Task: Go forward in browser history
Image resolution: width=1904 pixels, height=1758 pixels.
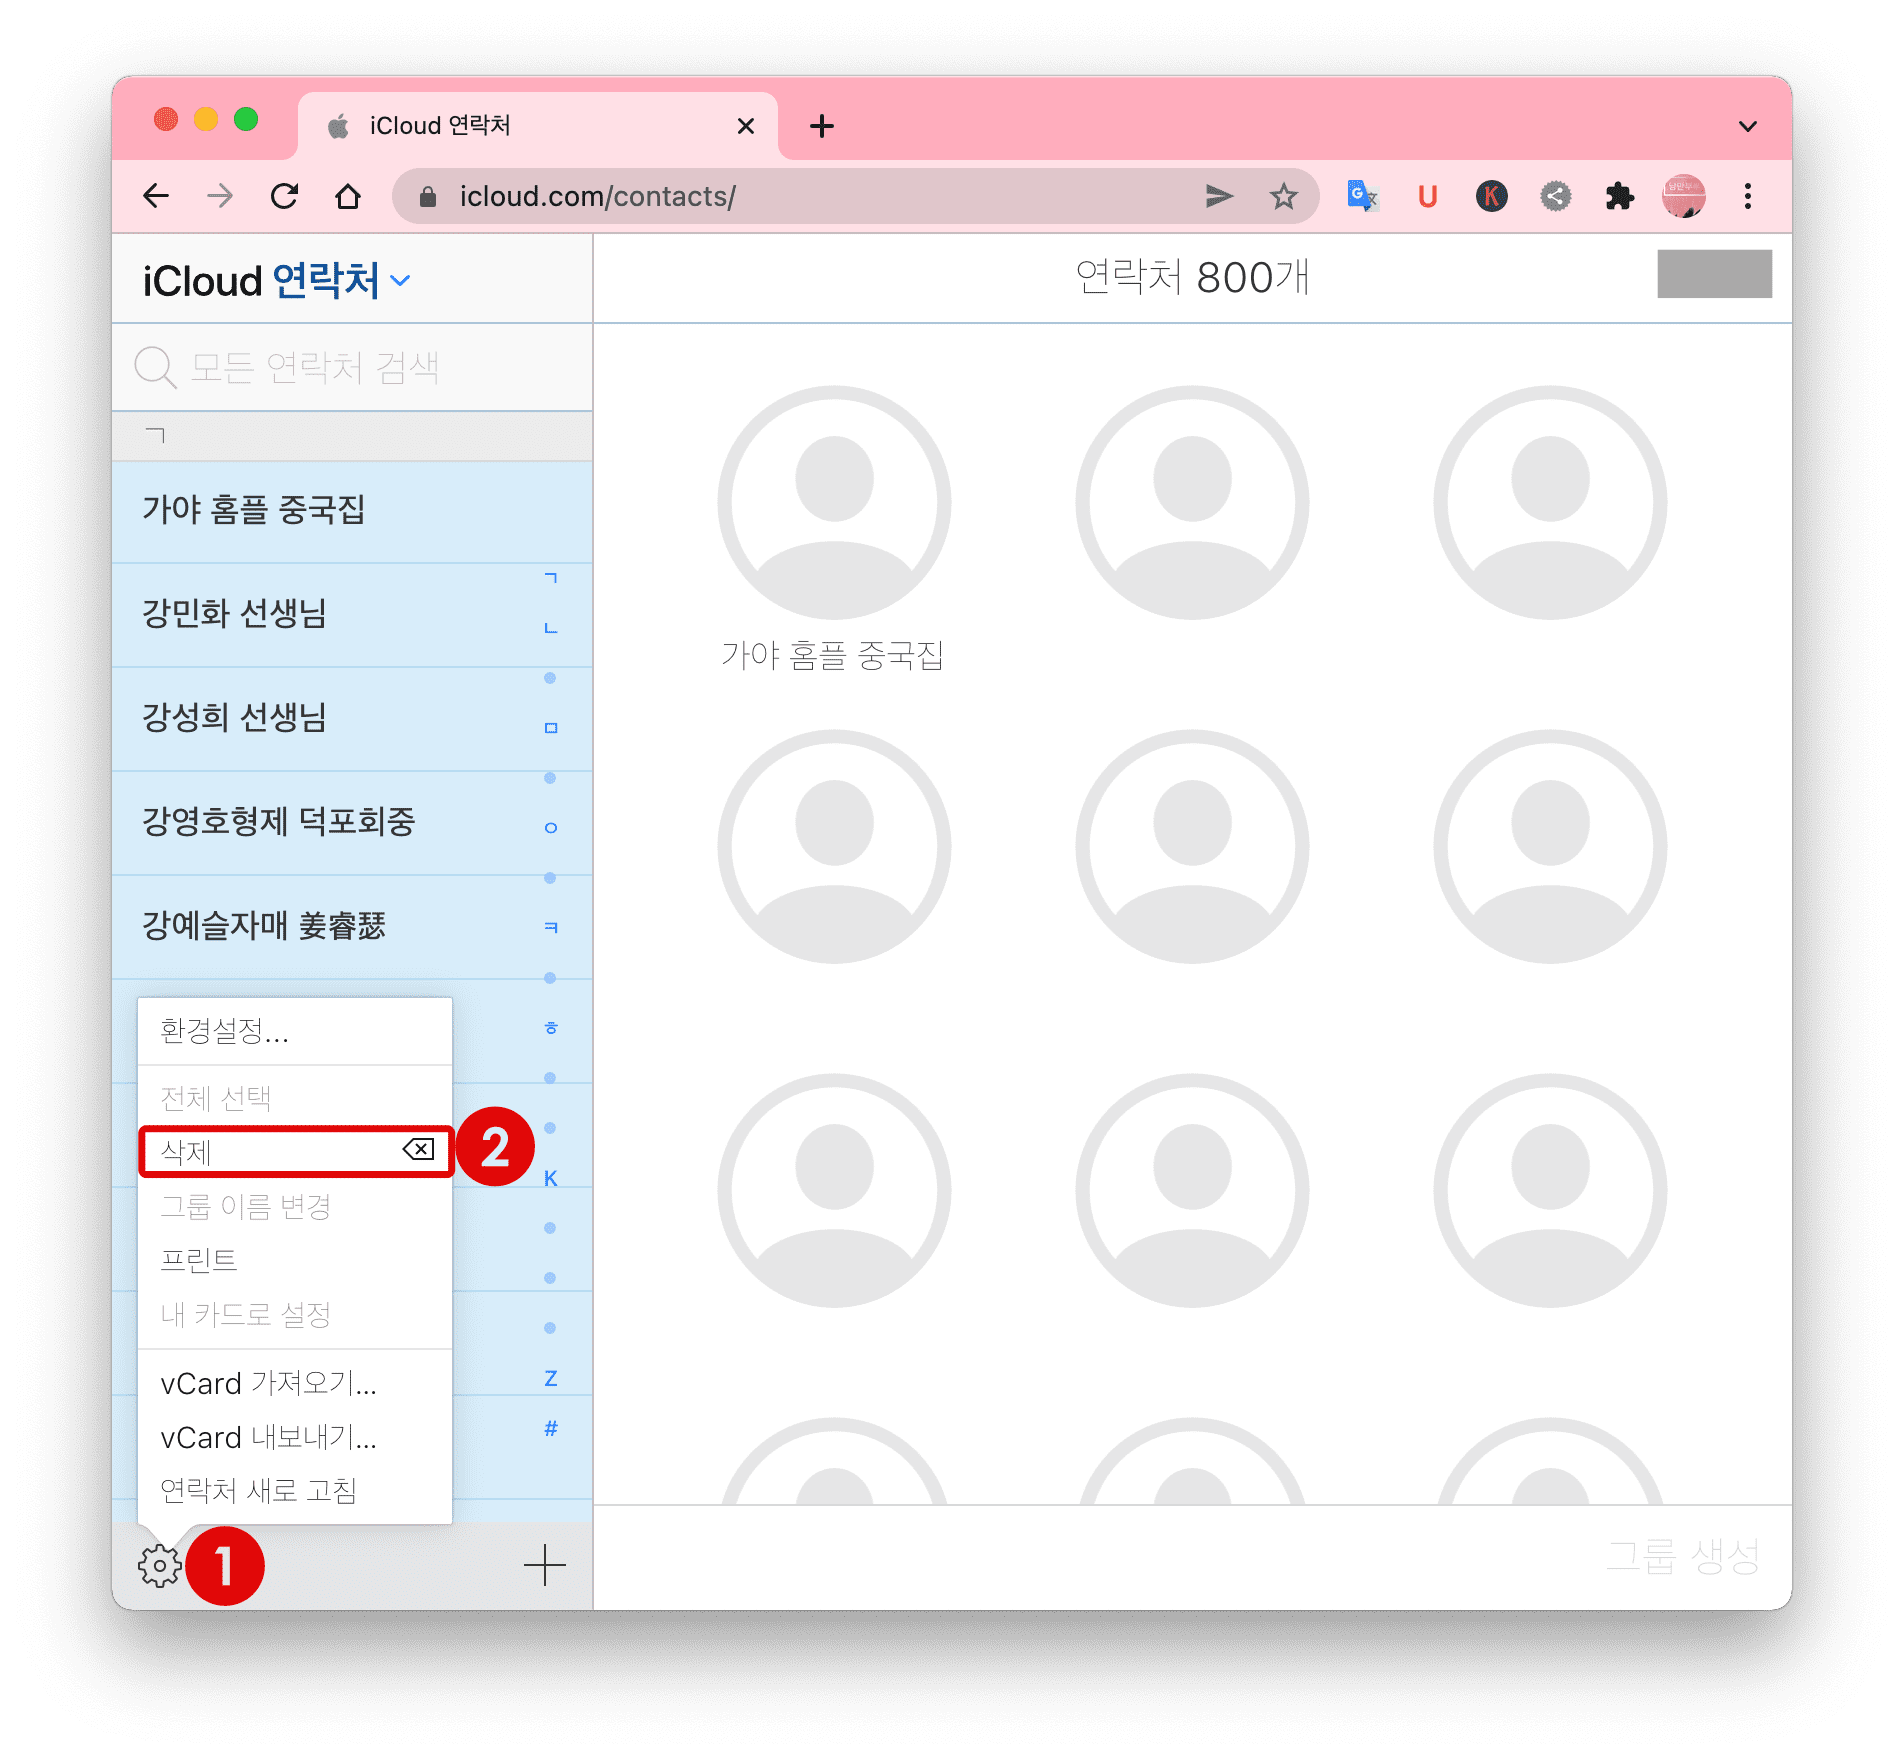Action: coord(220,196)
